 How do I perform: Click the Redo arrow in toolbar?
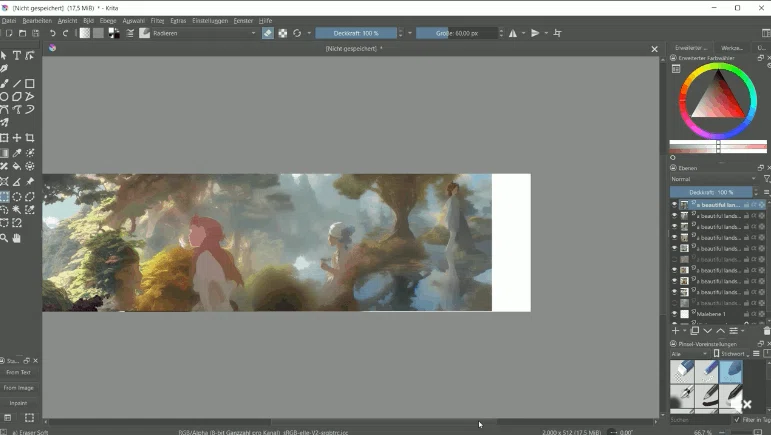coord(65,33)
